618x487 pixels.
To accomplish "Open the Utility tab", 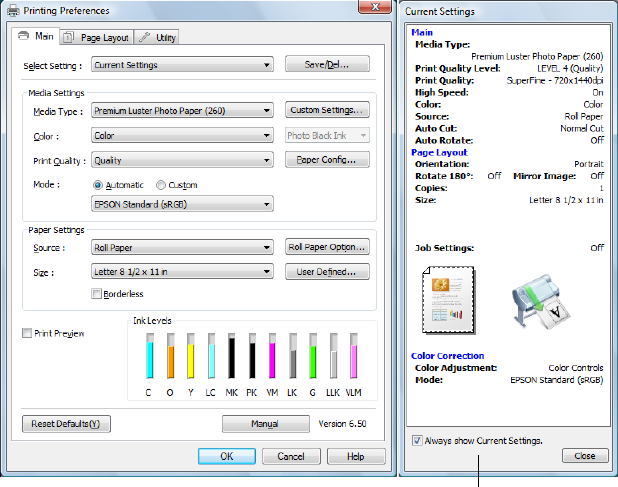I will pos(158,38).
